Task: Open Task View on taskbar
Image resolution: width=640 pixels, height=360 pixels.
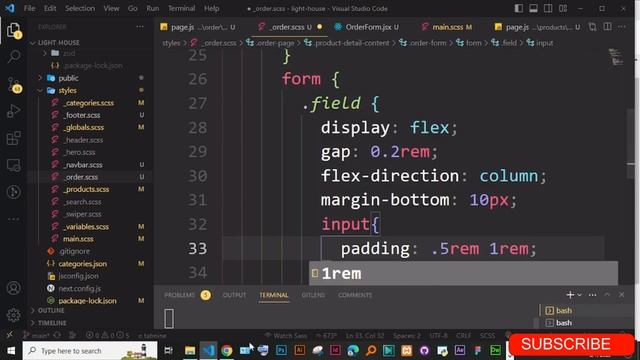Action: click(x=168, y=350)
